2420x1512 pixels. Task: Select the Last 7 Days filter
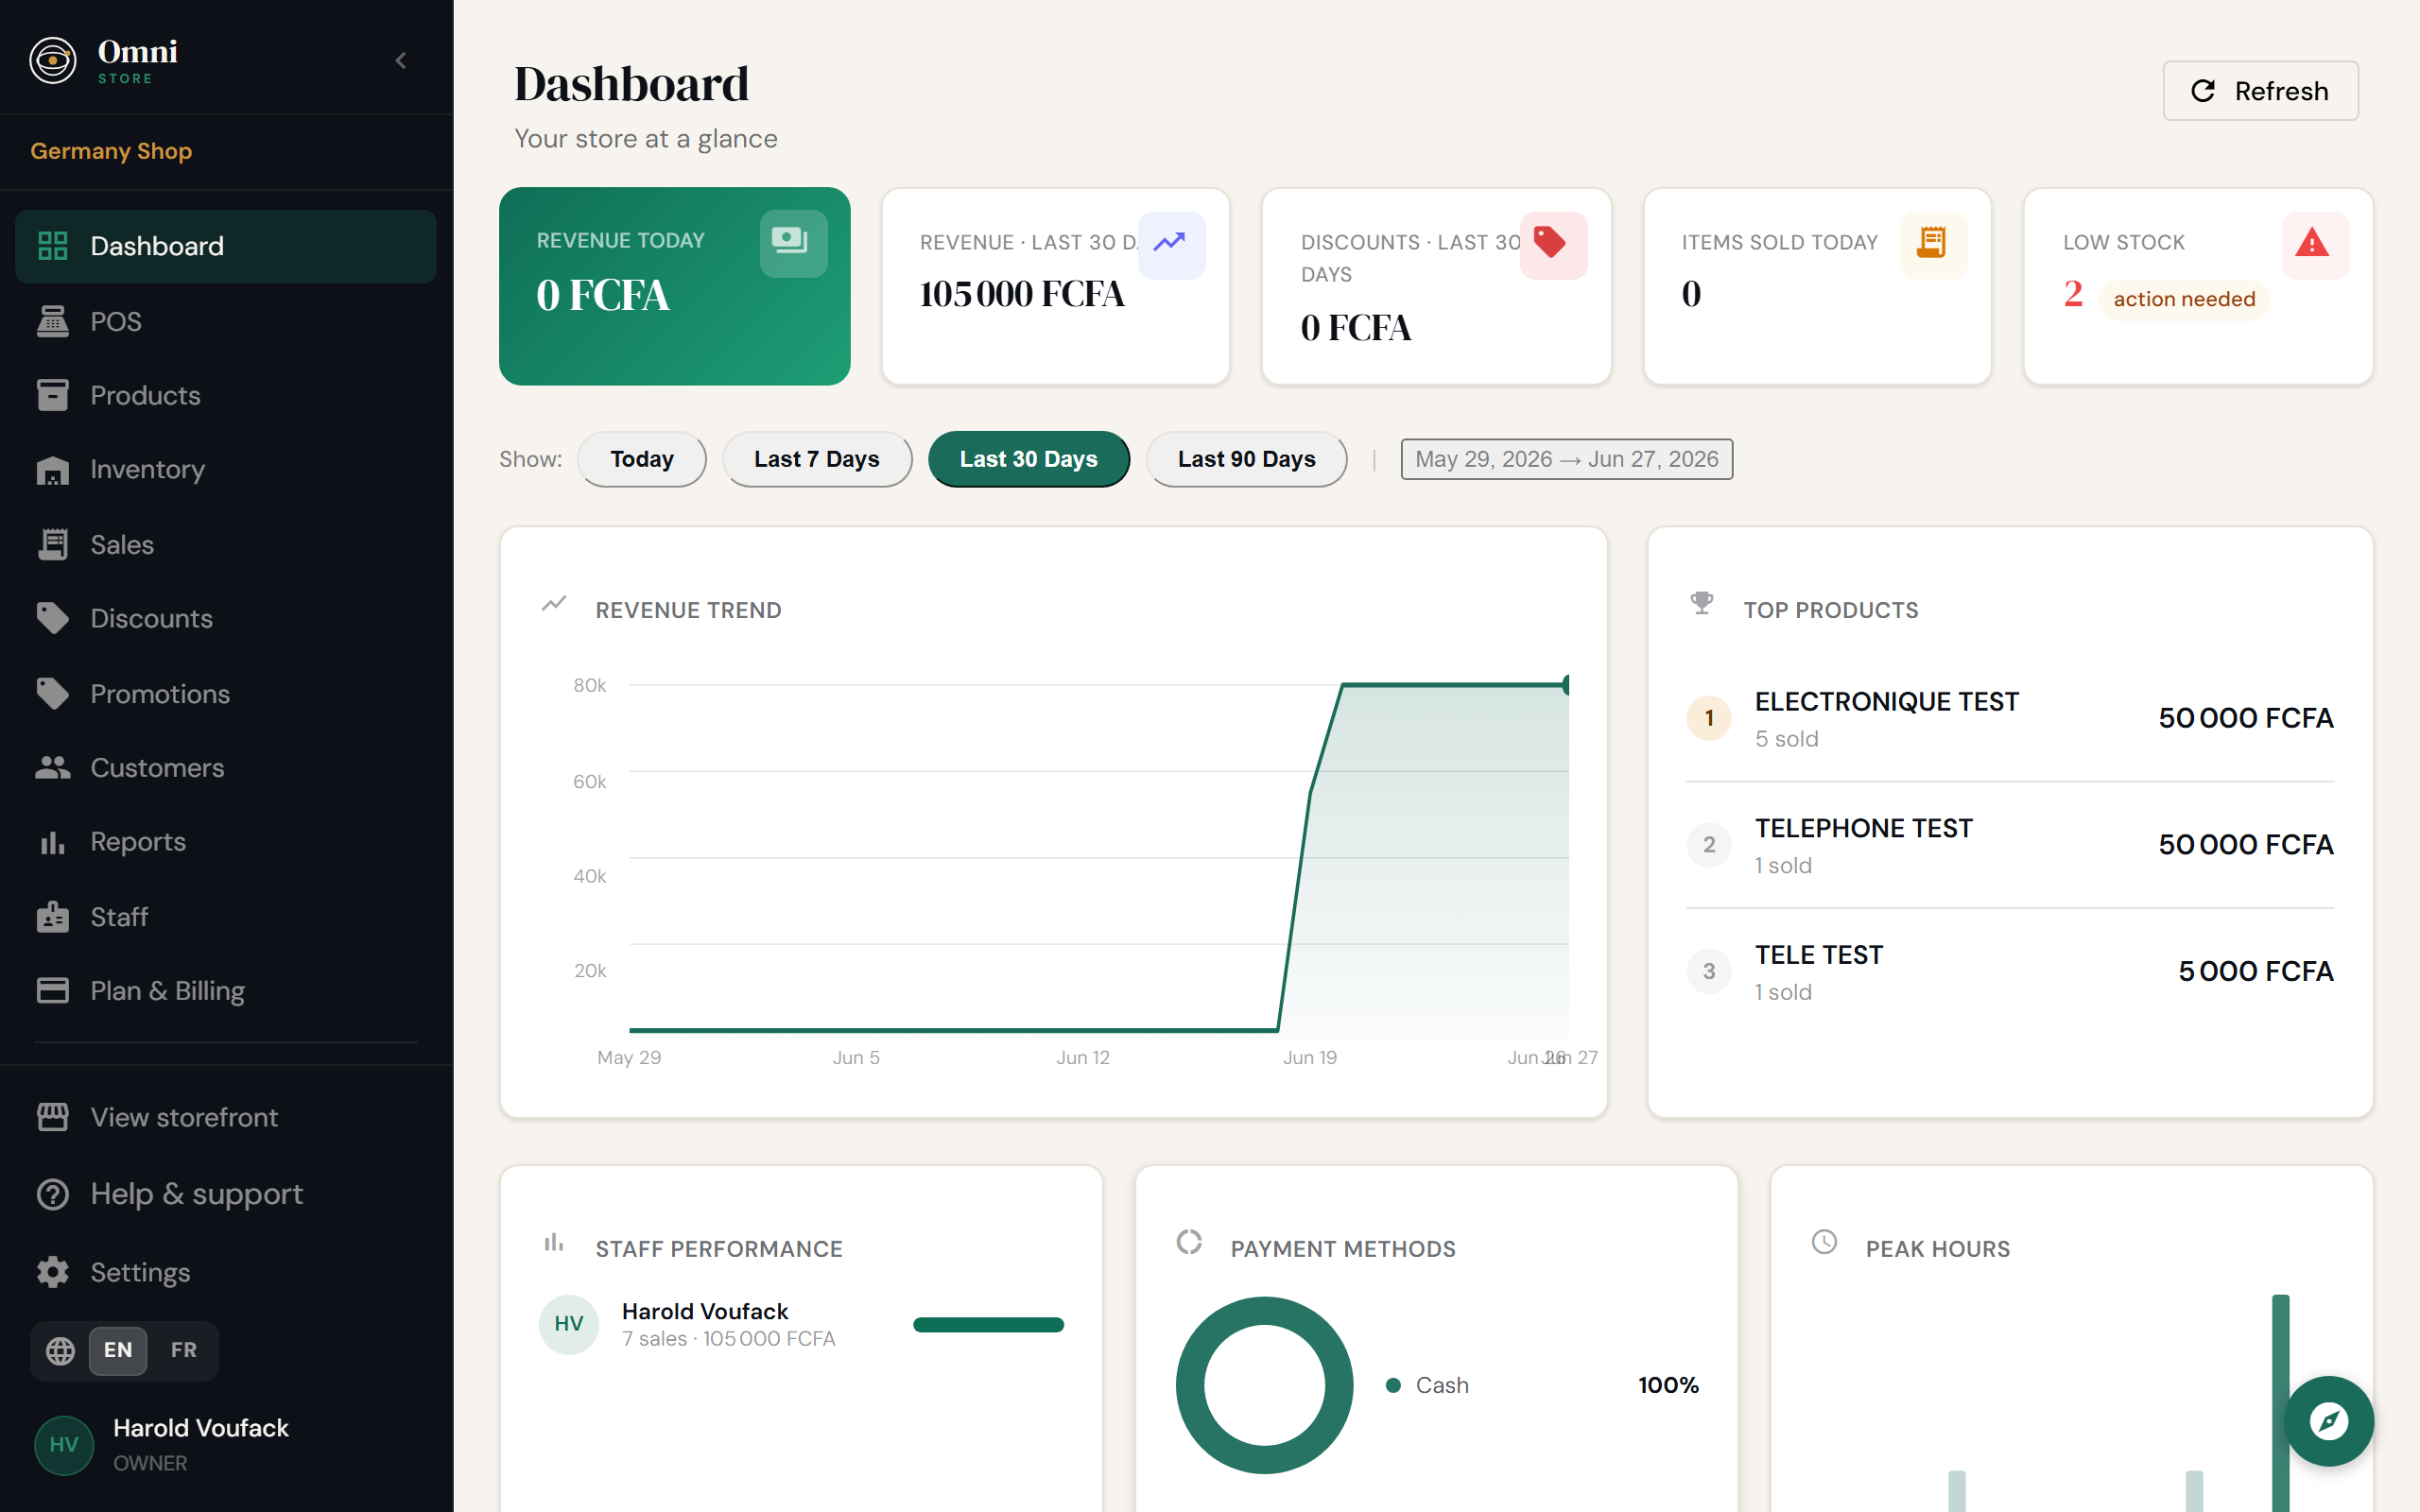(x=817, y=459)
